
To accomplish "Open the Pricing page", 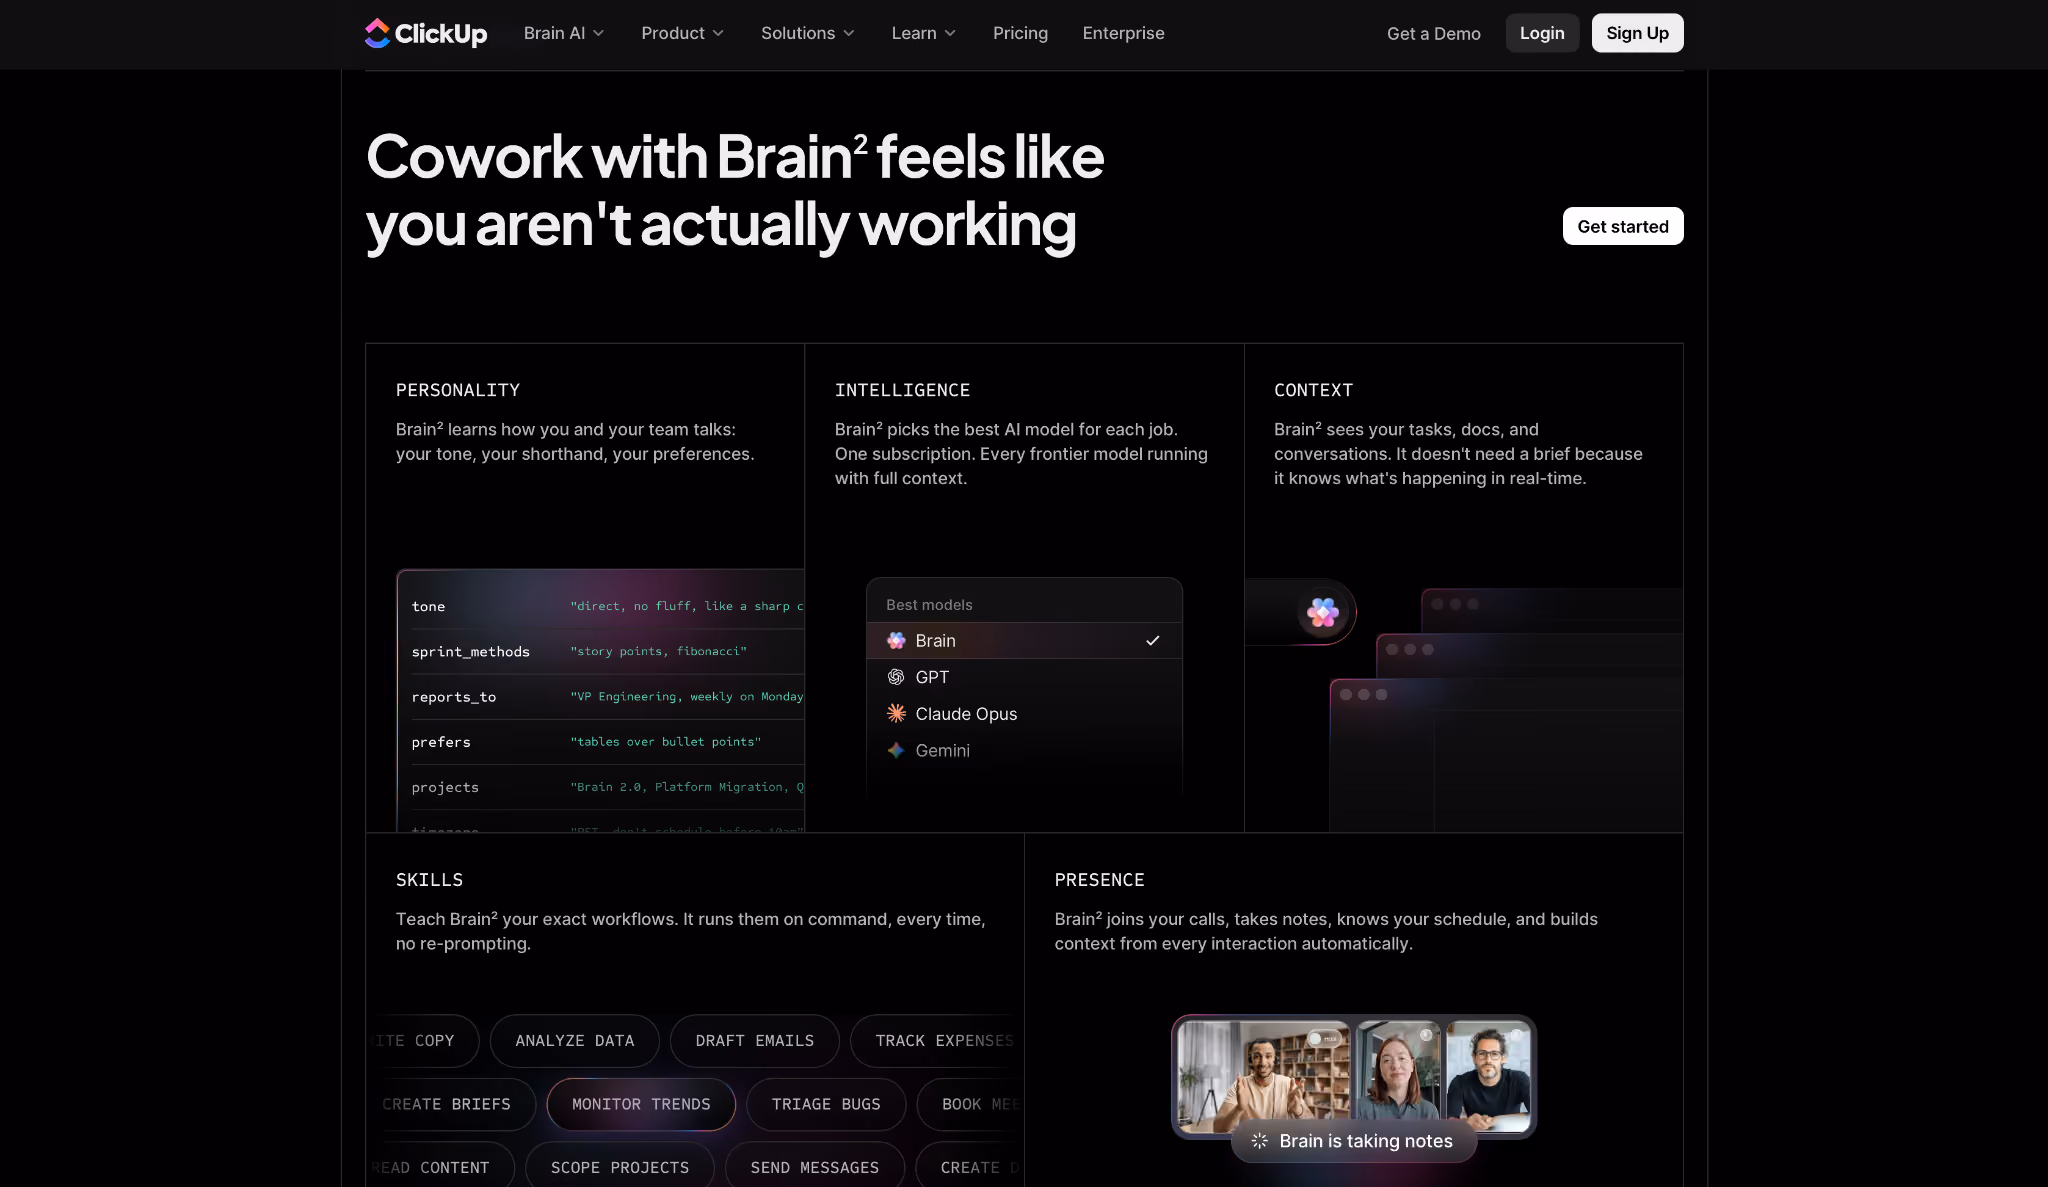I will (1020, 33).
